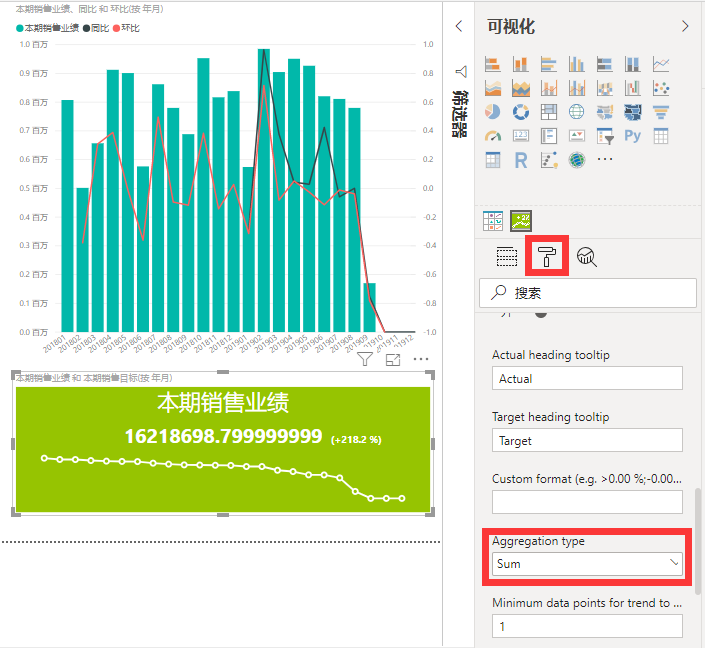
Task: Open the Fields tab of visualization pane
Action: 507,256
